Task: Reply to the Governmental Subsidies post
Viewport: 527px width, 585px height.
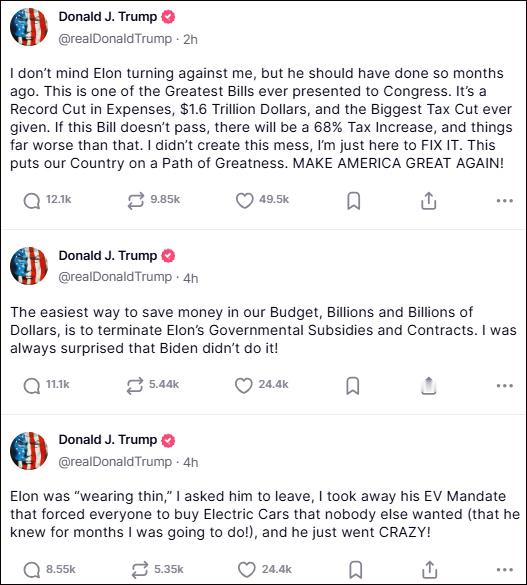Action: point(32,386)
